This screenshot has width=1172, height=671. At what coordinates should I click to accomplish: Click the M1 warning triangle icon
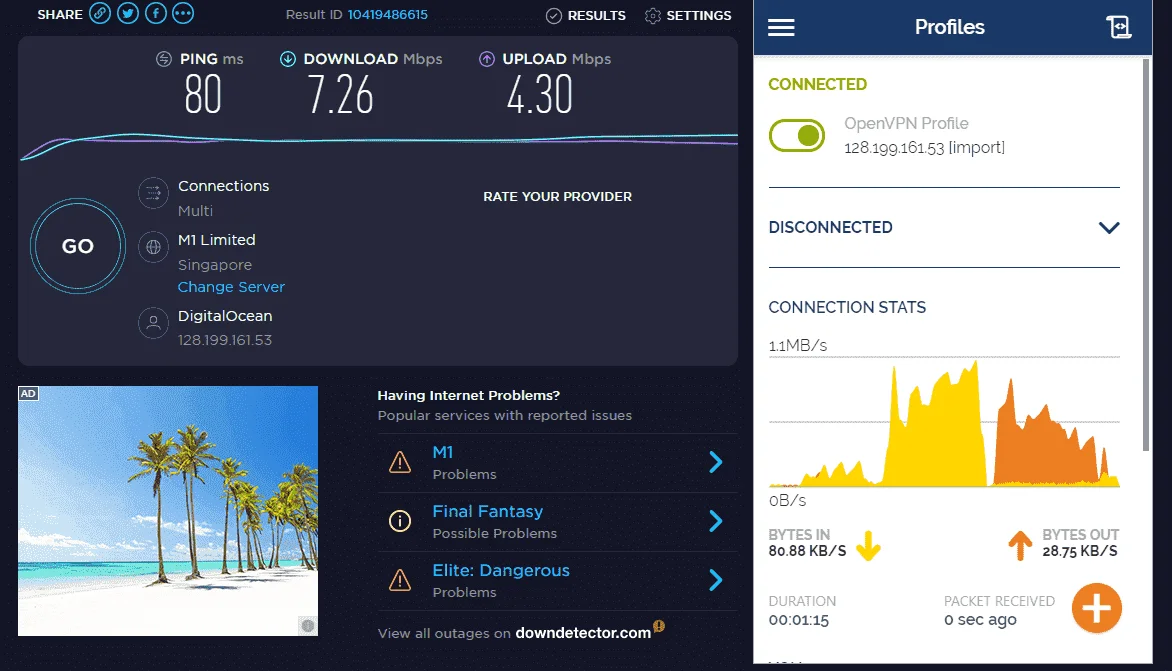click(400, 463)
